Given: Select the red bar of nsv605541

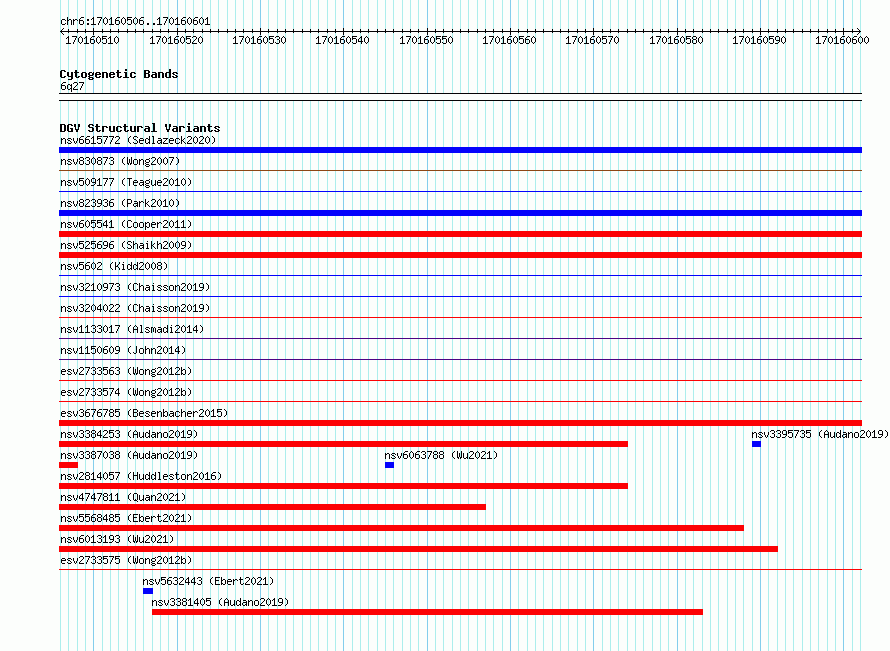Looking at the screenshot, I should click(460, 234).
